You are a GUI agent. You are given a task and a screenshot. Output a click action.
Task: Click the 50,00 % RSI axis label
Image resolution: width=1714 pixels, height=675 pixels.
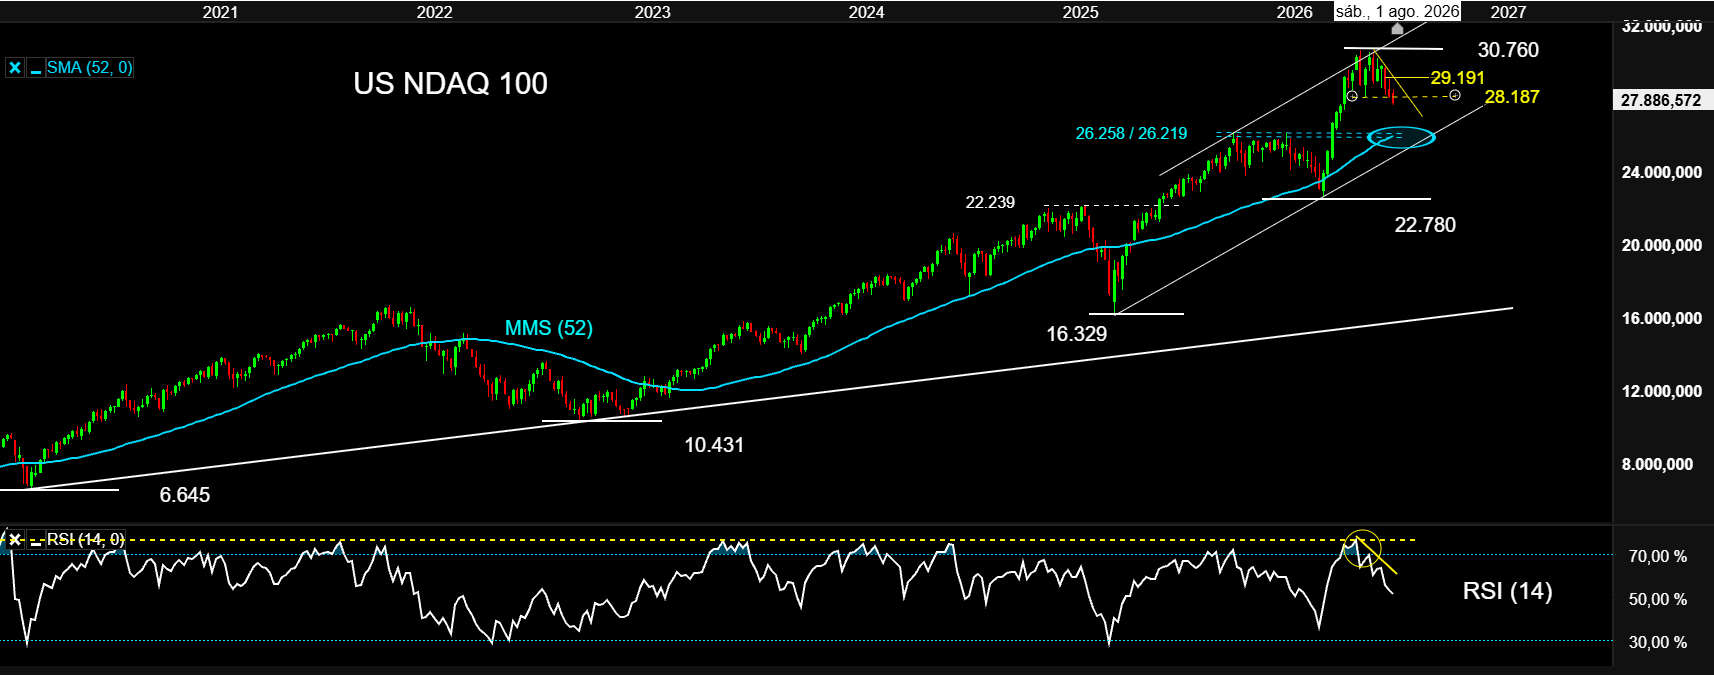1658,599
